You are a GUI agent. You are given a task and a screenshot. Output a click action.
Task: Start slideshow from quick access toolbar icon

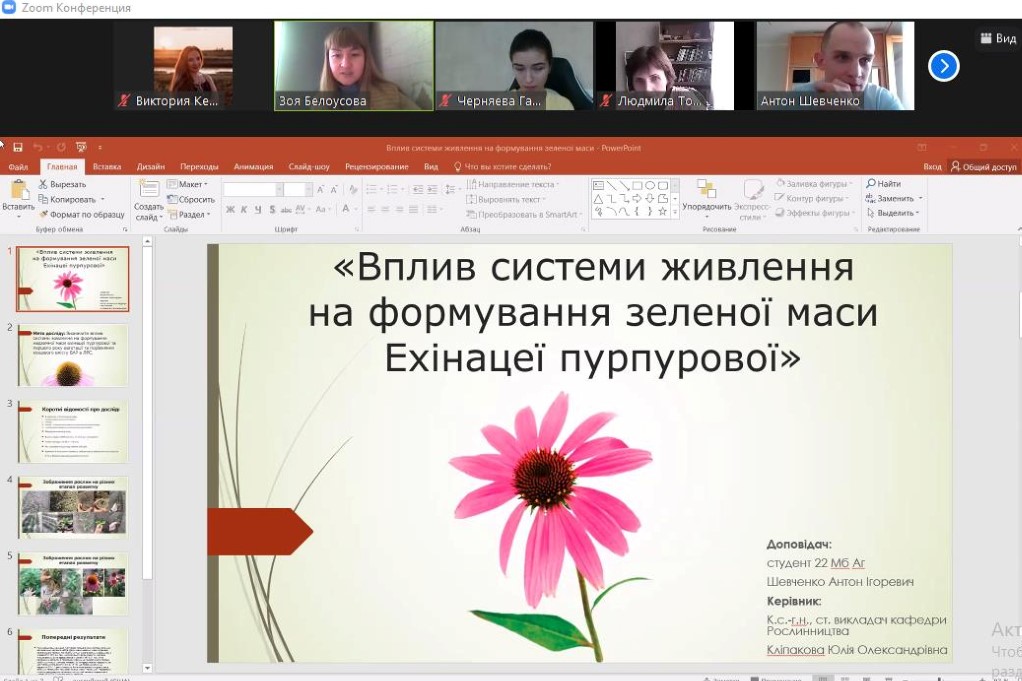pos(81,147)
